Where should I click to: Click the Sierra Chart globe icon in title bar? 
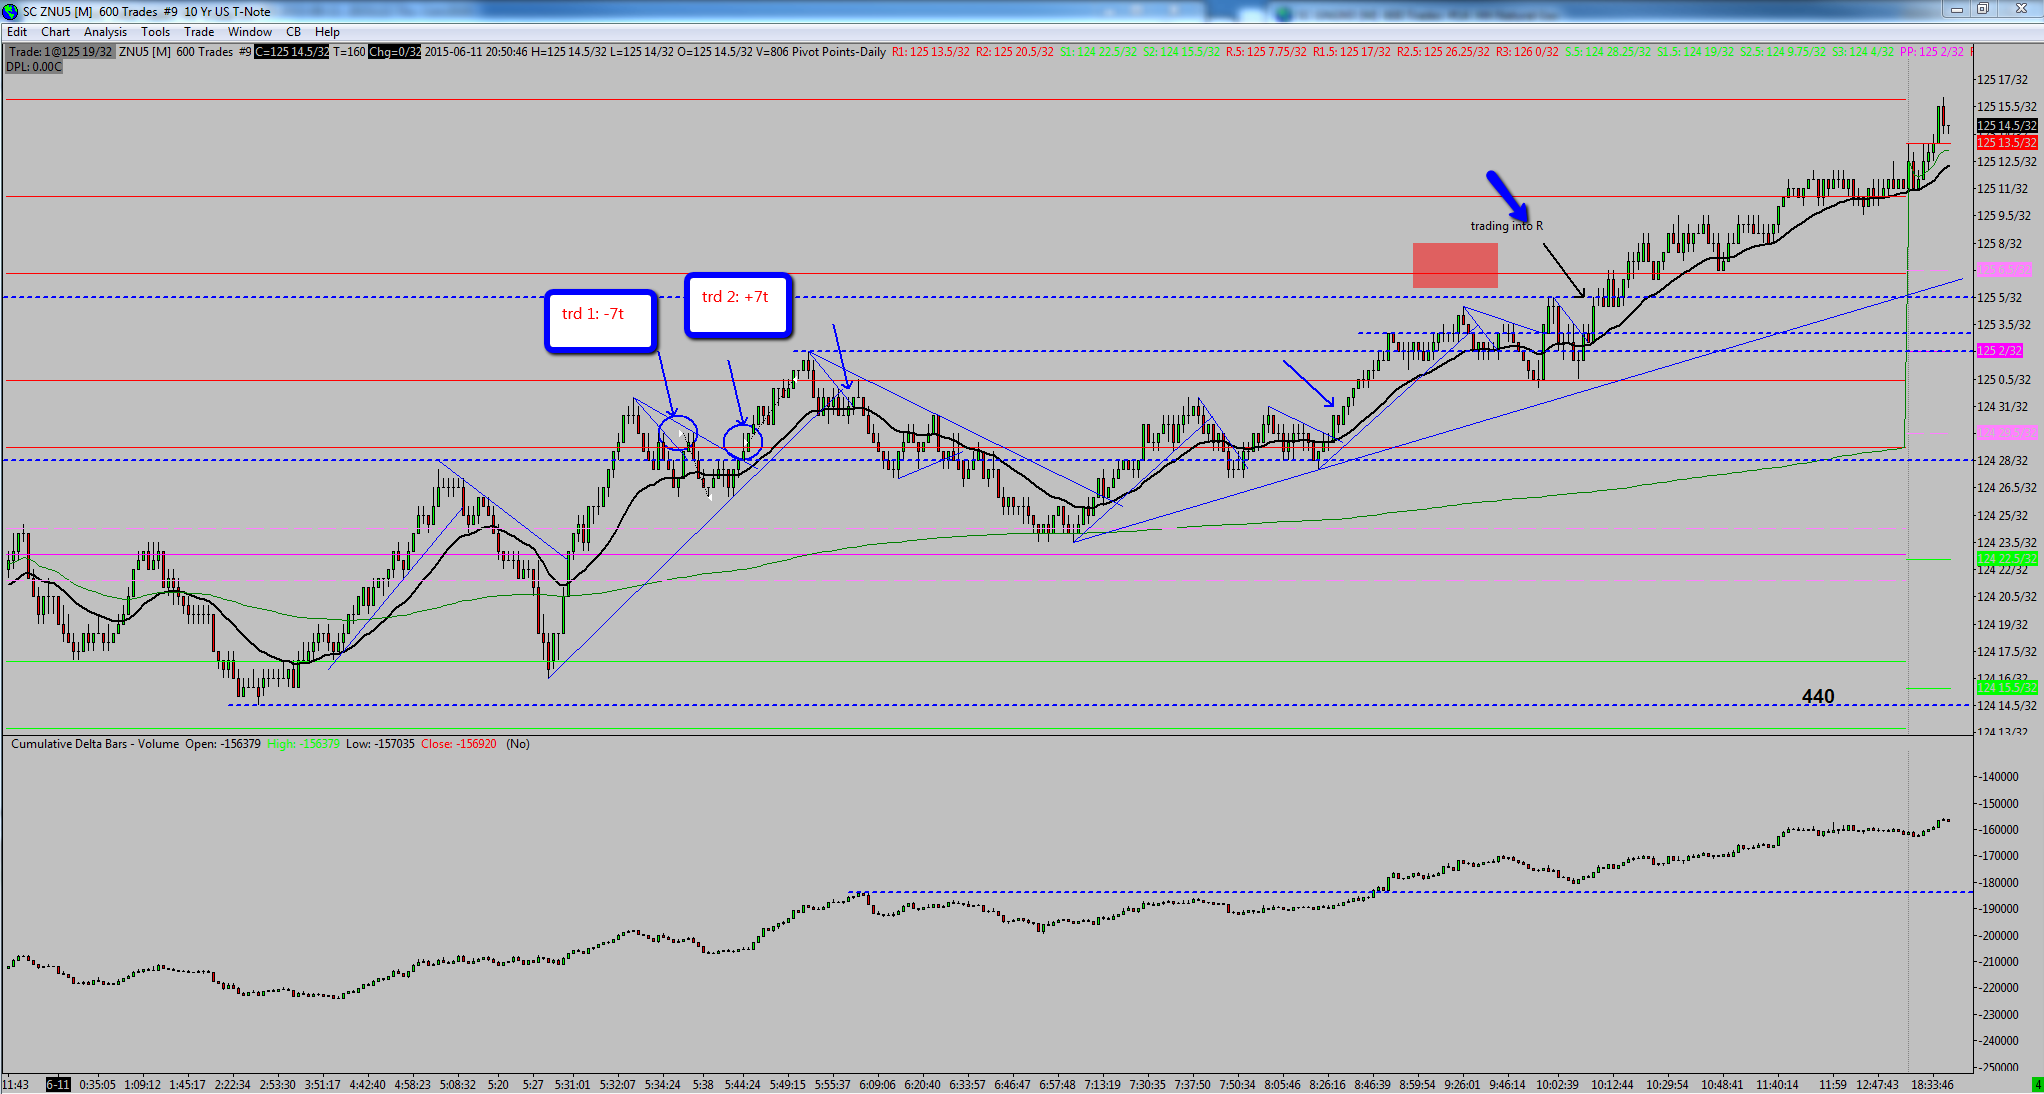[x=11, y=11]
